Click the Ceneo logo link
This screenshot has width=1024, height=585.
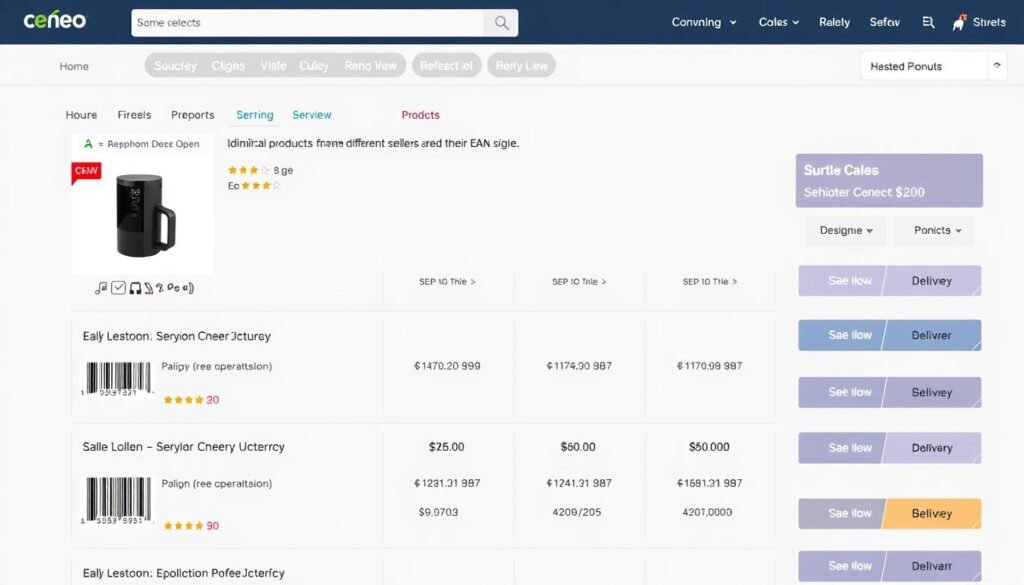pos(55,22)
